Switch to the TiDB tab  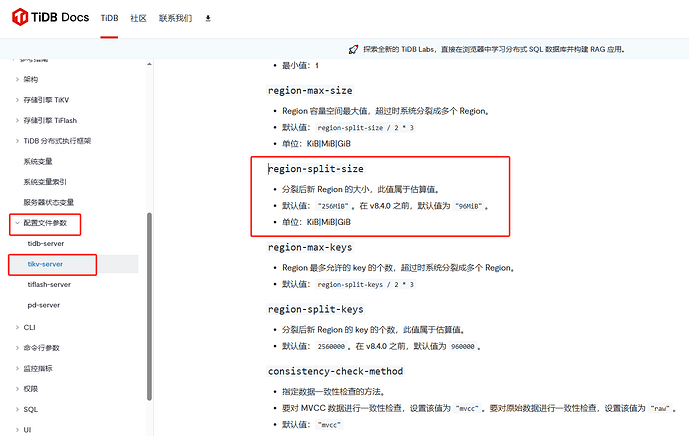111,18
